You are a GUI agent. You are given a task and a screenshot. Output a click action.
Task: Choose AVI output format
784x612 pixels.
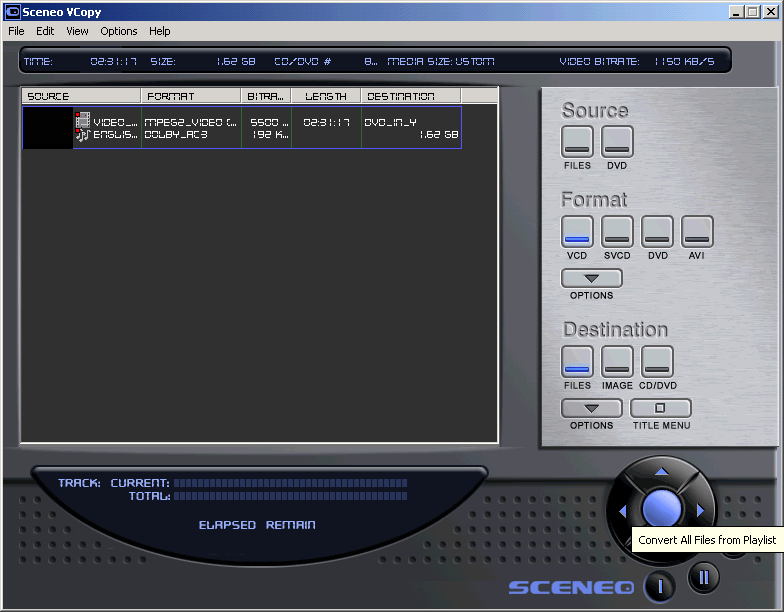point(697,232)
